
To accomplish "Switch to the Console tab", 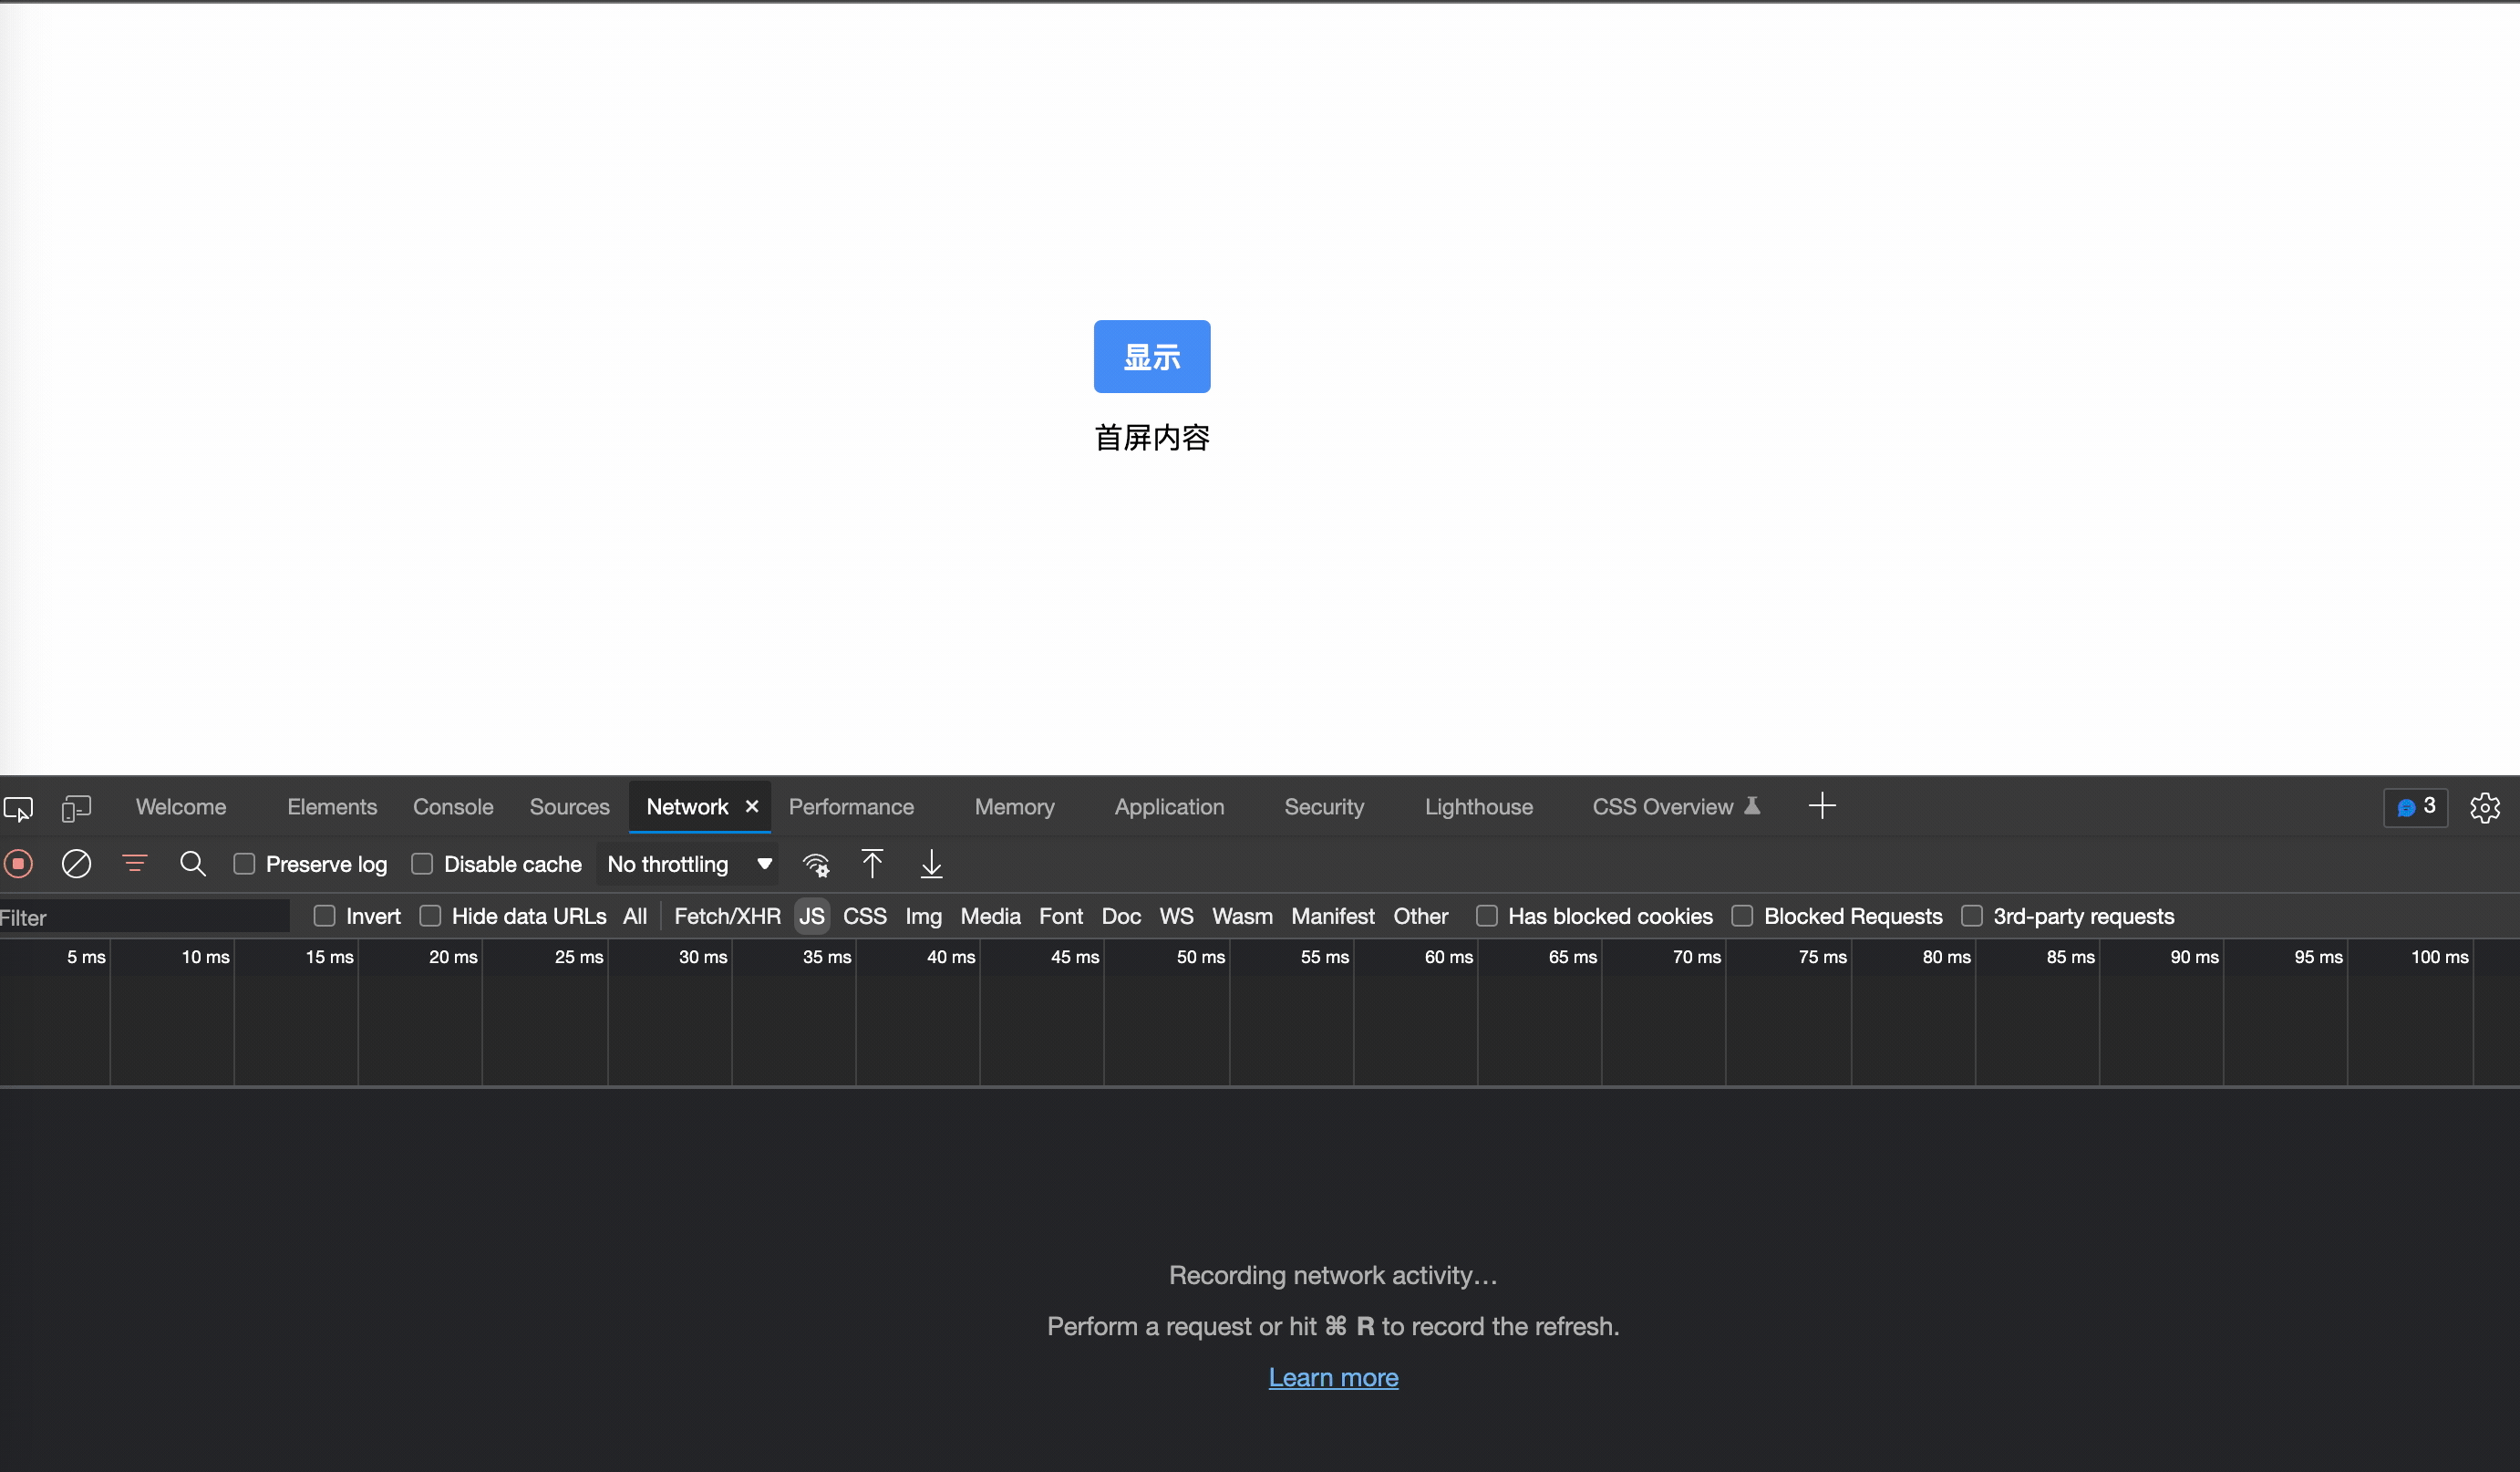I will tap(453, 806).
